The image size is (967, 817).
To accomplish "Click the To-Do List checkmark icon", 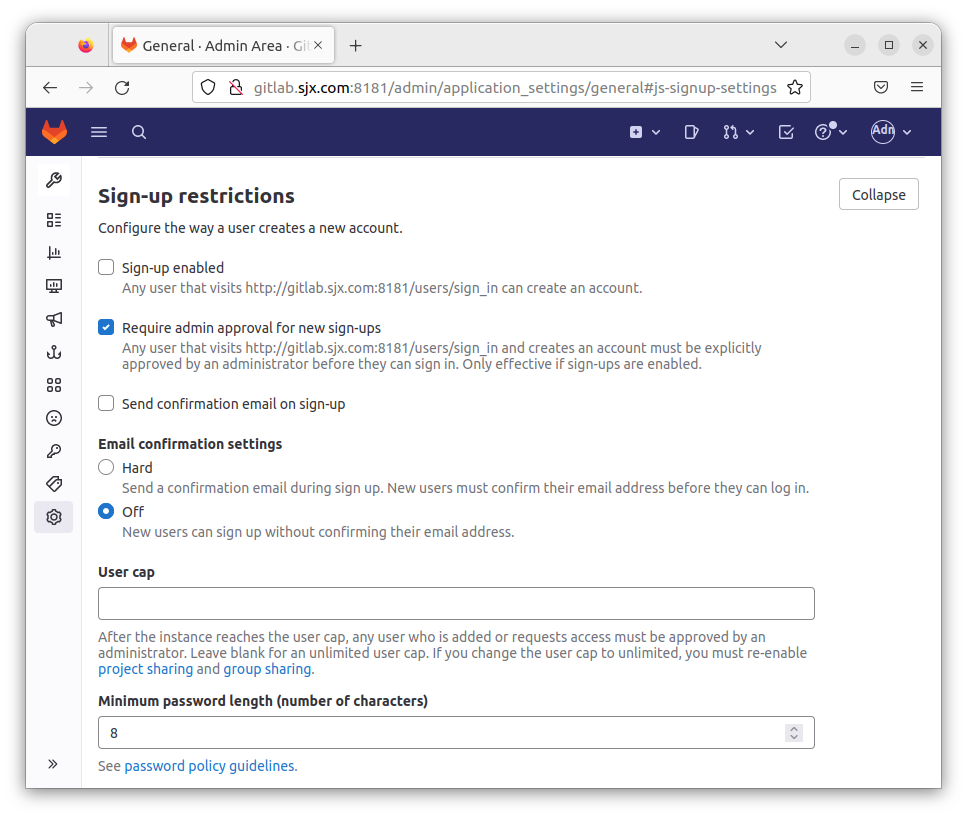I will coord(786,132).
